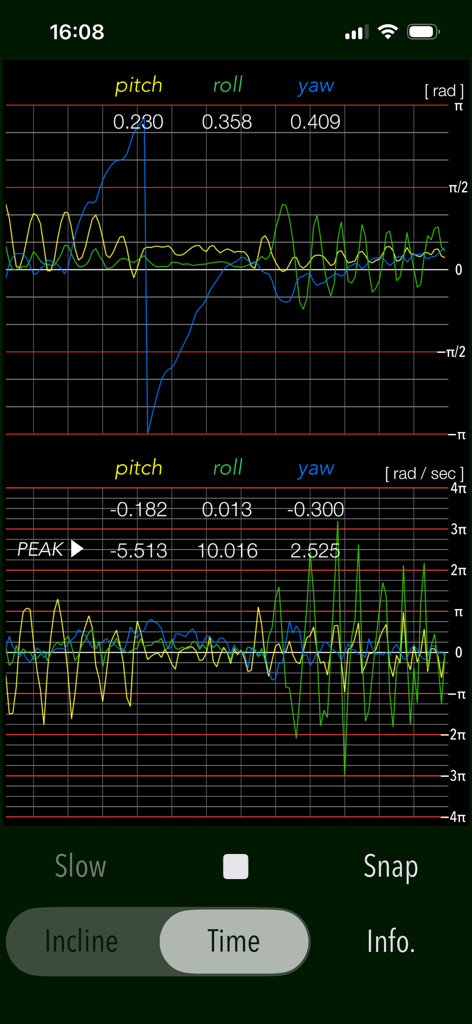Tap the battery status icon
Viewport: 472px width, 1024px height.
pyautogui.click(x=422, y=32)
